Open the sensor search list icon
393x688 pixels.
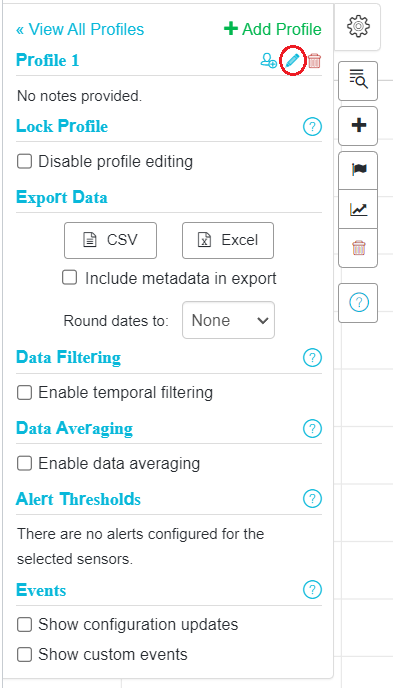click(x=358, y=79)
